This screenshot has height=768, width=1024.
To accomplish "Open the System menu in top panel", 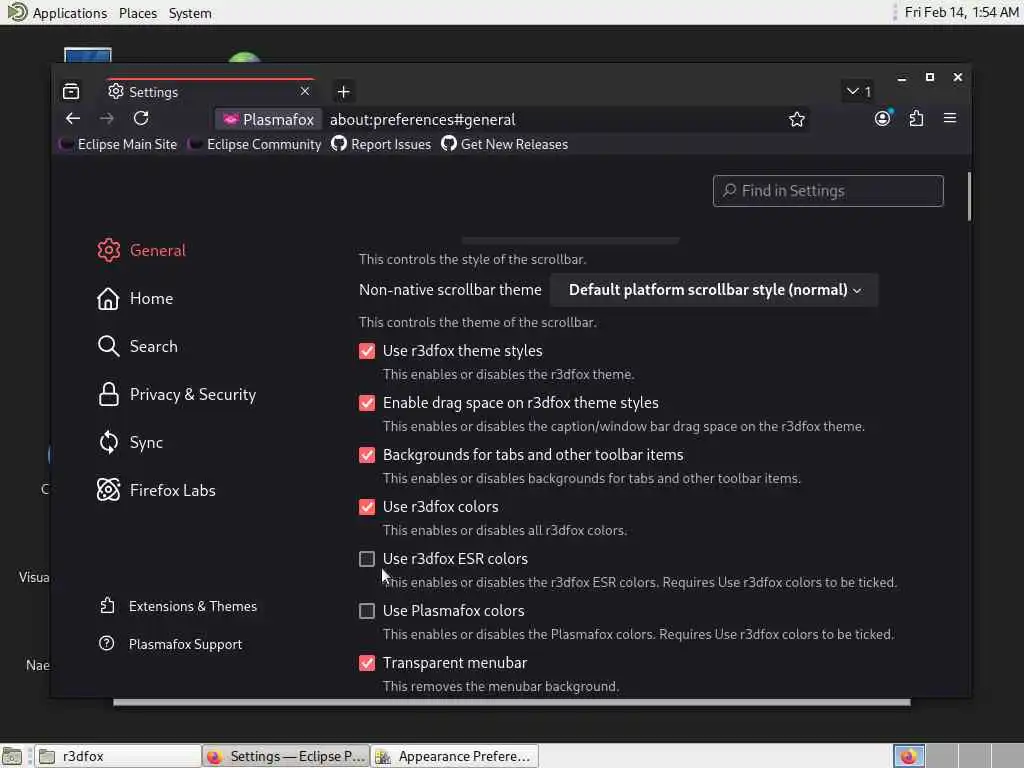I will [x=190, y=13].
